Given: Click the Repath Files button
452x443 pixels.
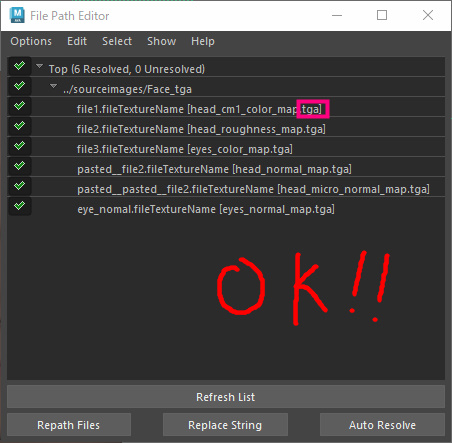Looking at the screenshot, I should tap(69, 425).
